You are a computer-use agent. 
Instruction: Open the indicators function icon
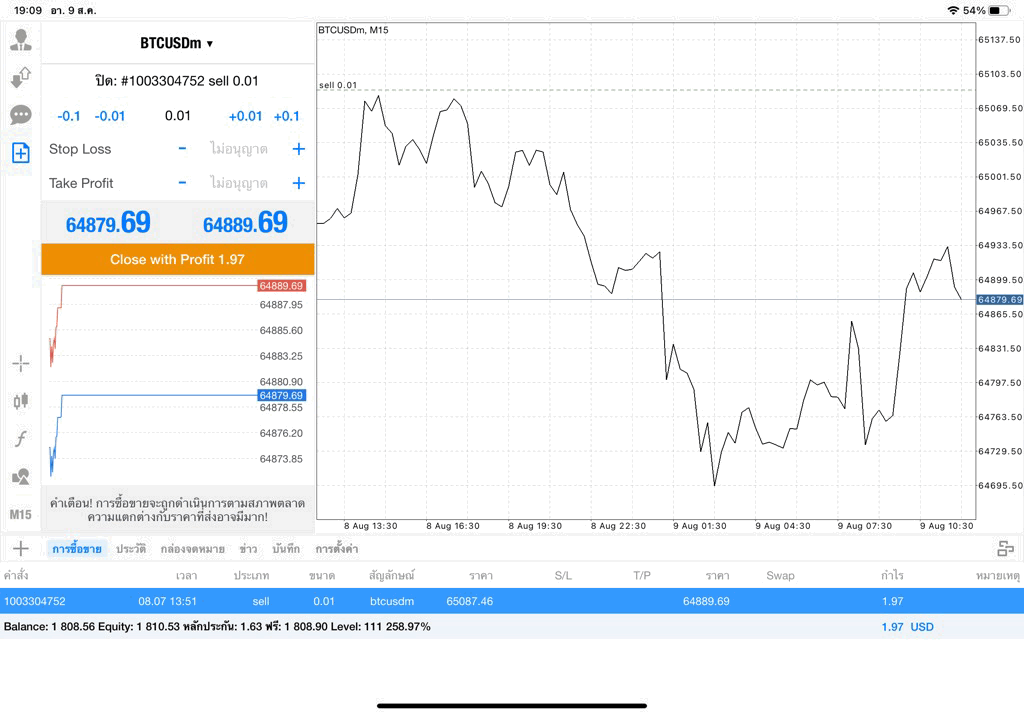(20, 438)
